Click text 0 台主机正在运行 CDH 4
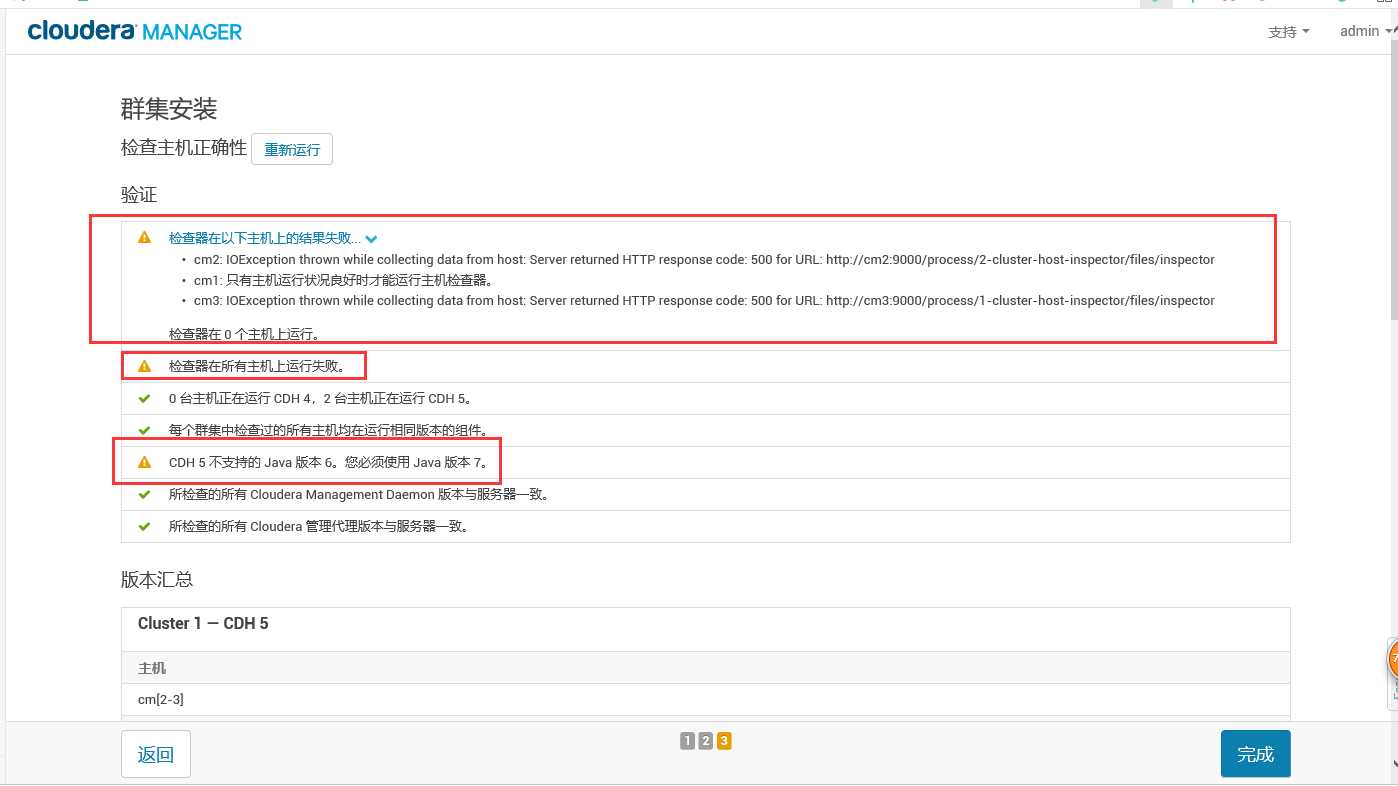Screen dimensions: 1398x786 pos(320,399)
